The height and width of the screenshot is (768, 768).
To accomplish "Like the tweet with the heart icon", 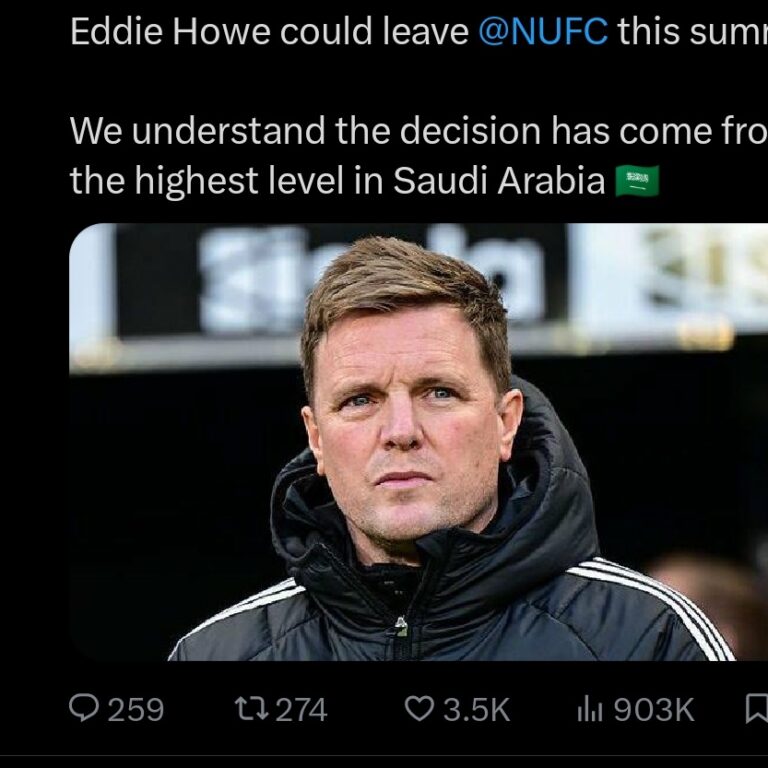I will pyautogui.click(x=418, y=709).
